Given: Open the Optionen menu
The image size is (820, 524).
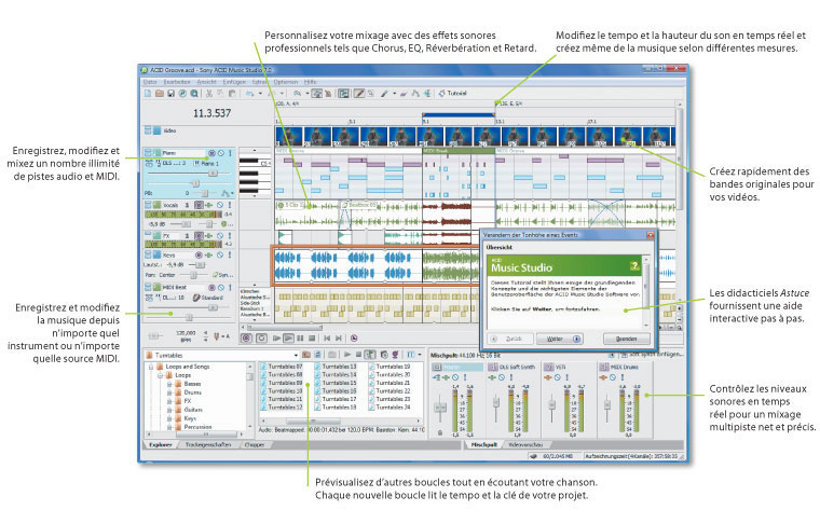Looking at the screenshot, I should pos(286,82).
